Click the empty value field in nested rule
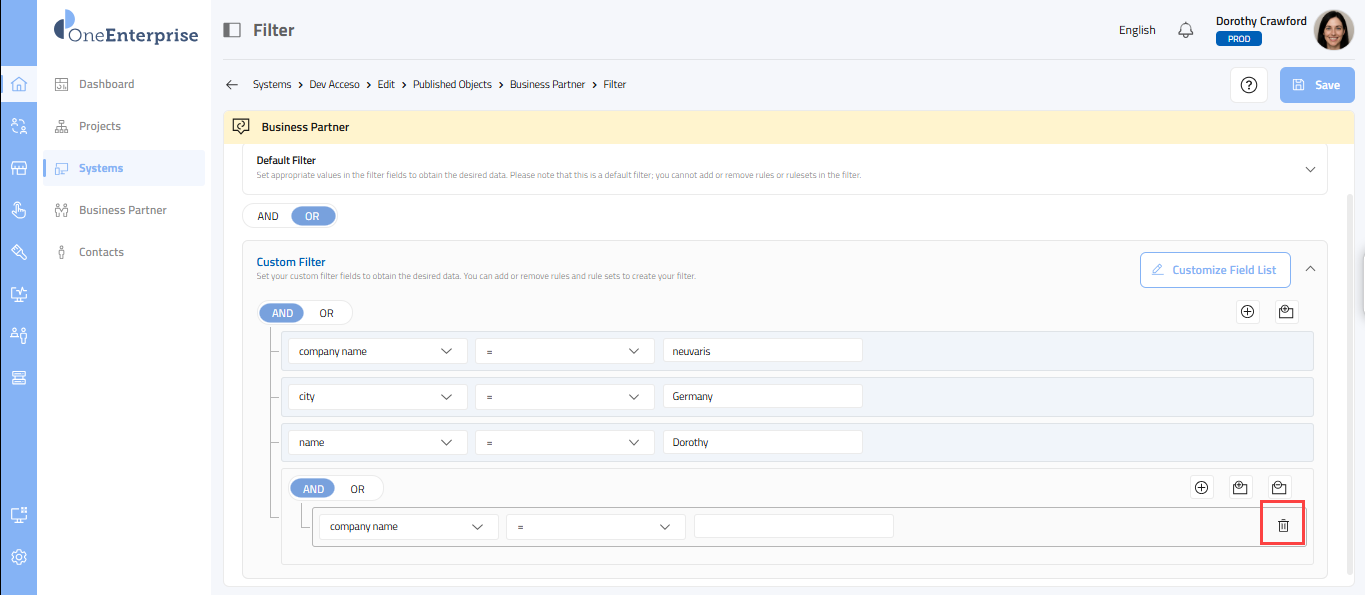The image size is (1365, 595). (793, 526)
